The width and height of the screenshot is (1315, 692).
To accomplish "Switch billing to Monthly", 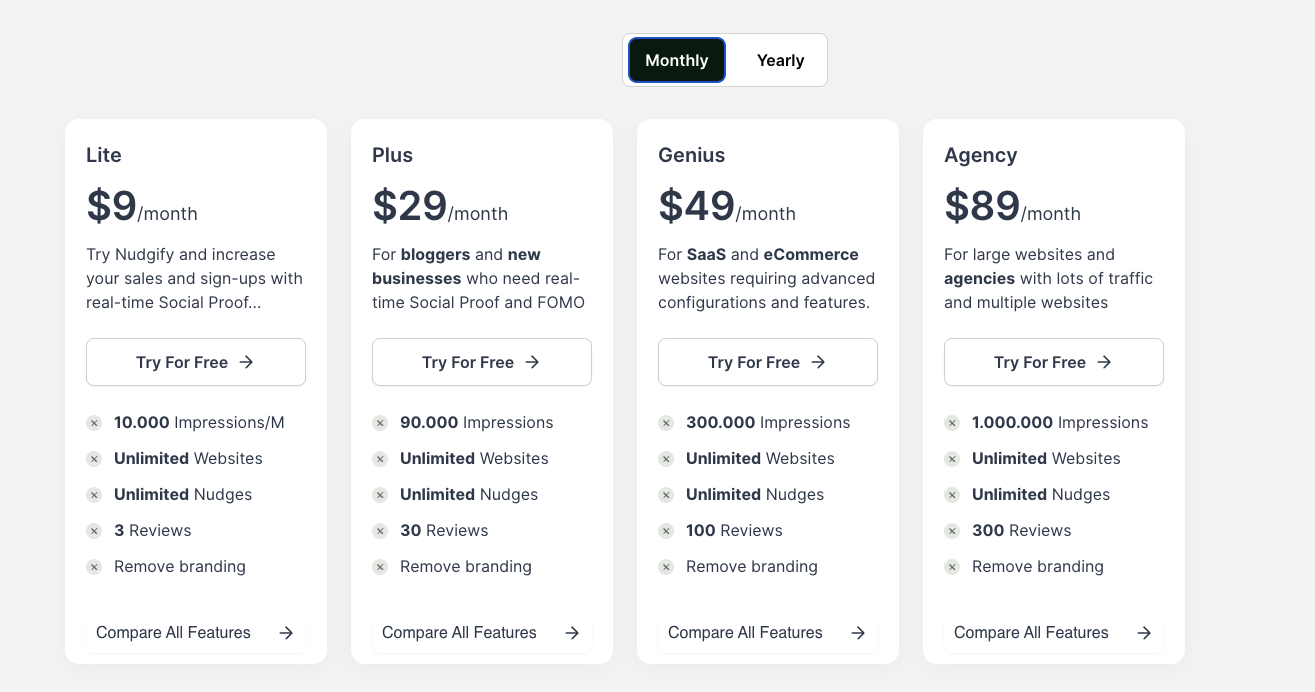I will point(676,60).
